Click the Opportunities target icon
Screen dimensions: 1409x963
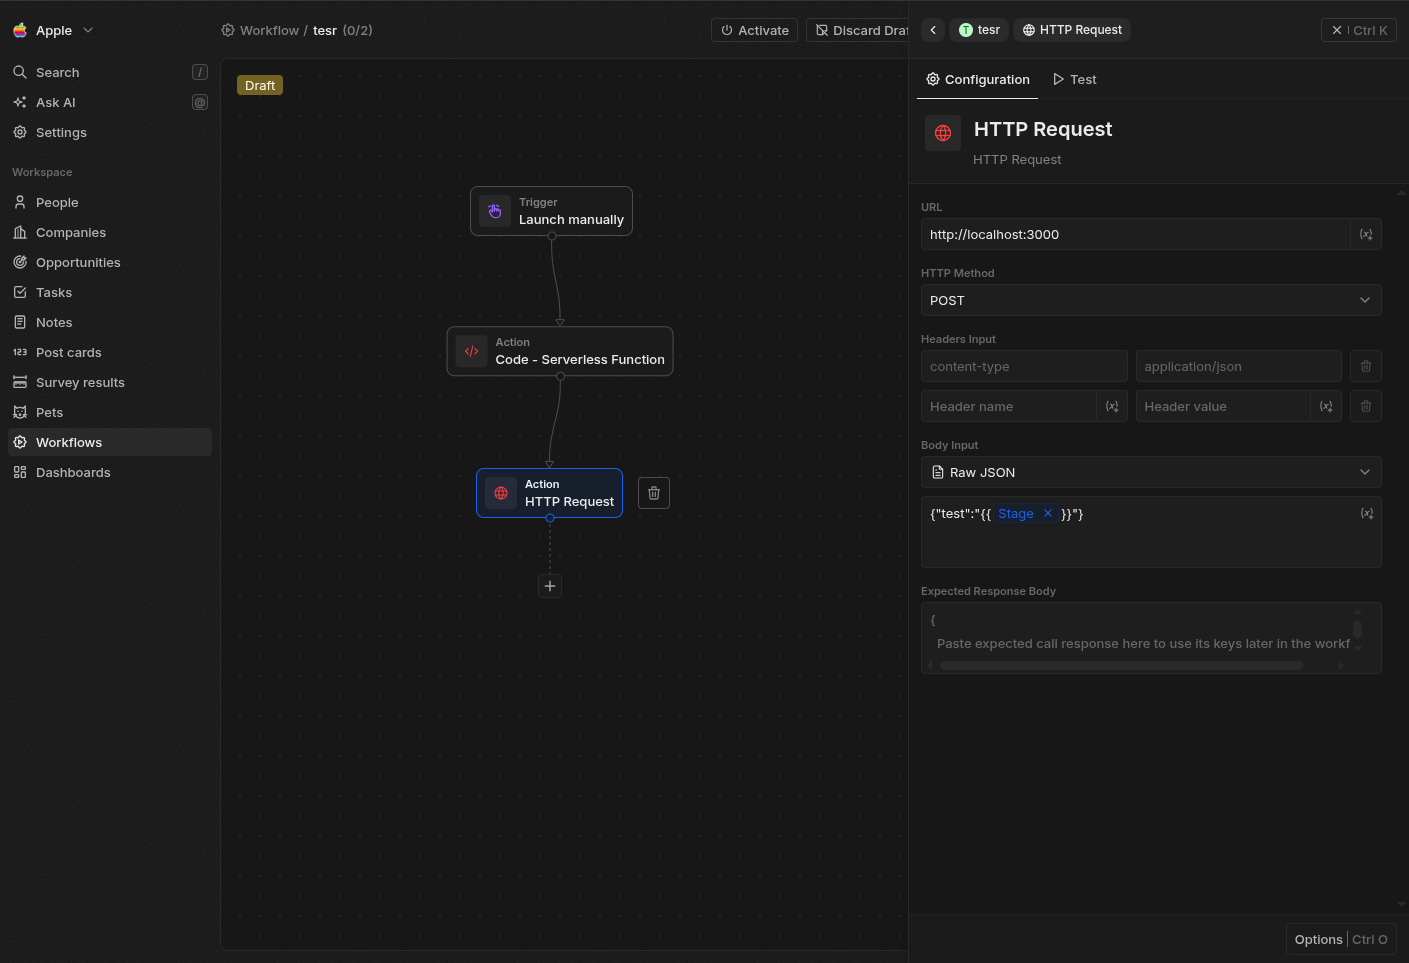20,262
